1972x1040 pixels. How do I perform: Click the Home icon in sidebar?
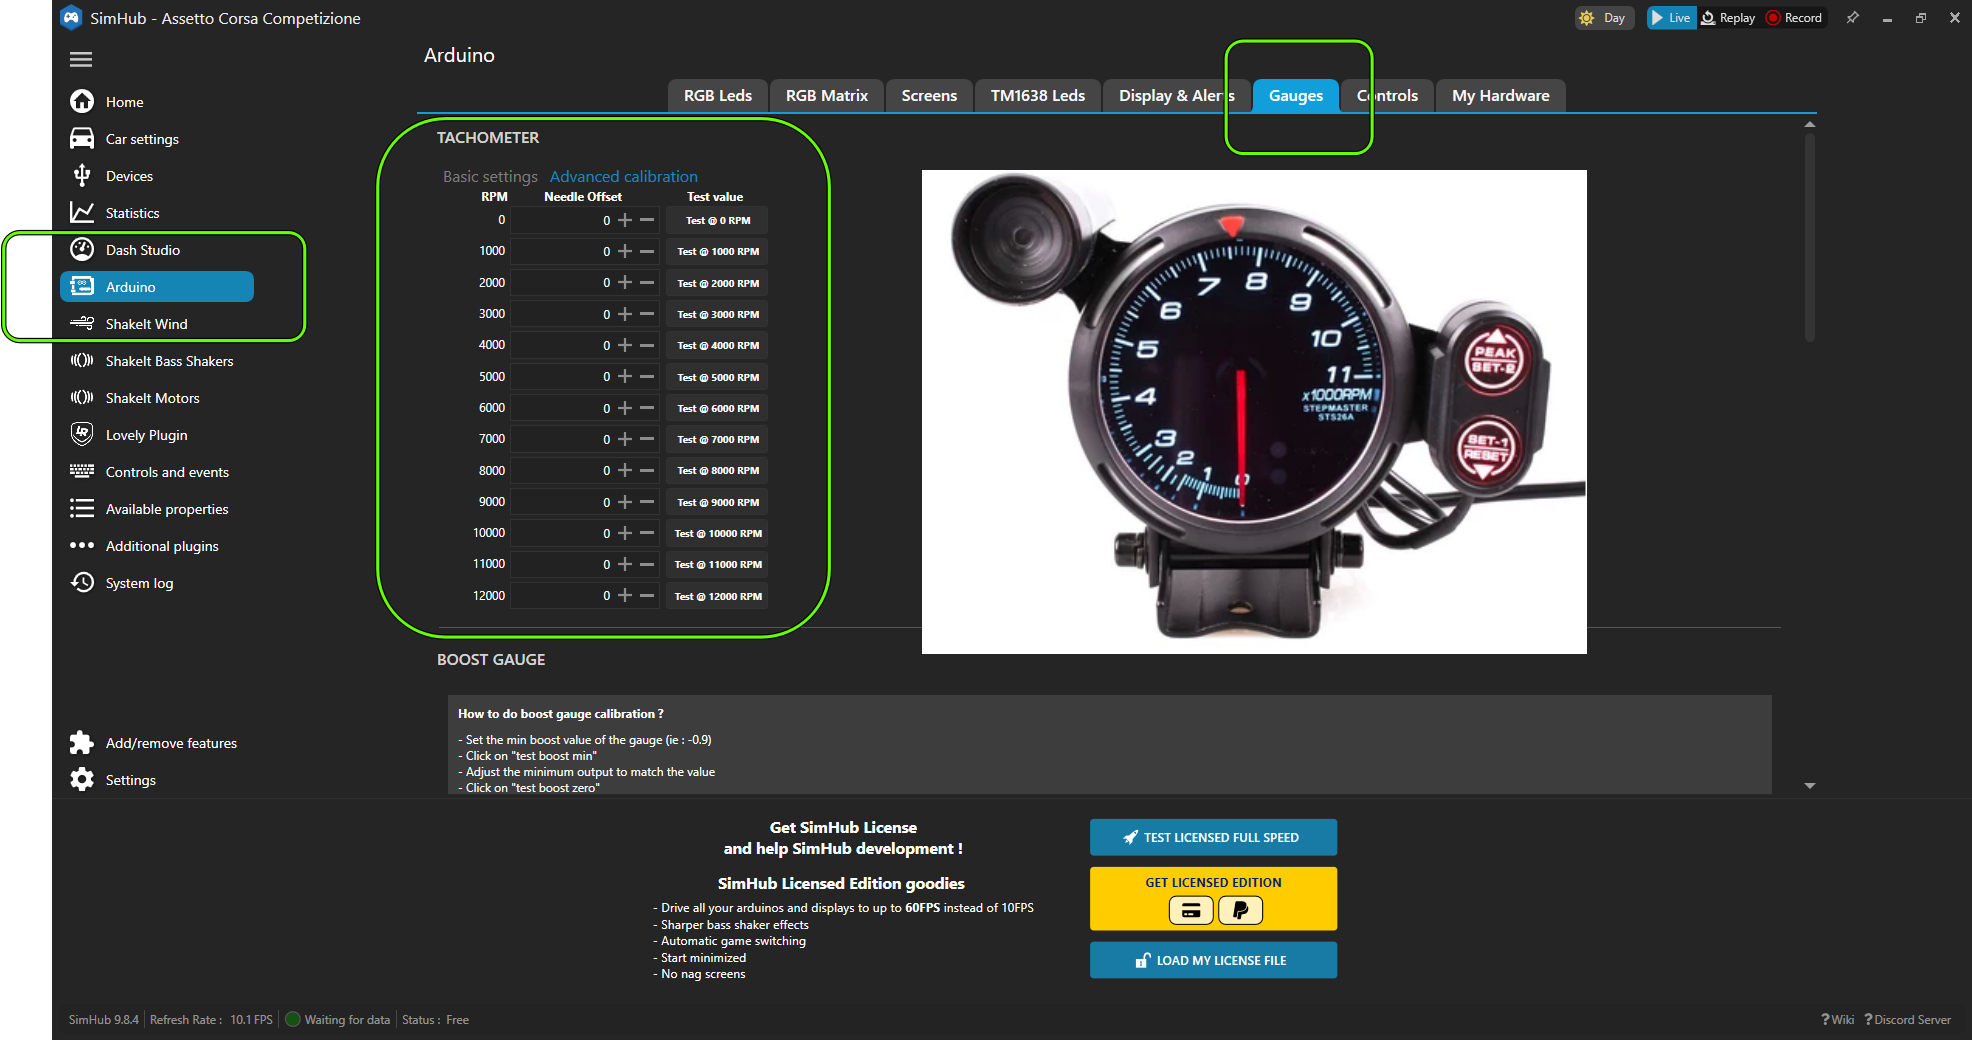[x=82, y=101]
